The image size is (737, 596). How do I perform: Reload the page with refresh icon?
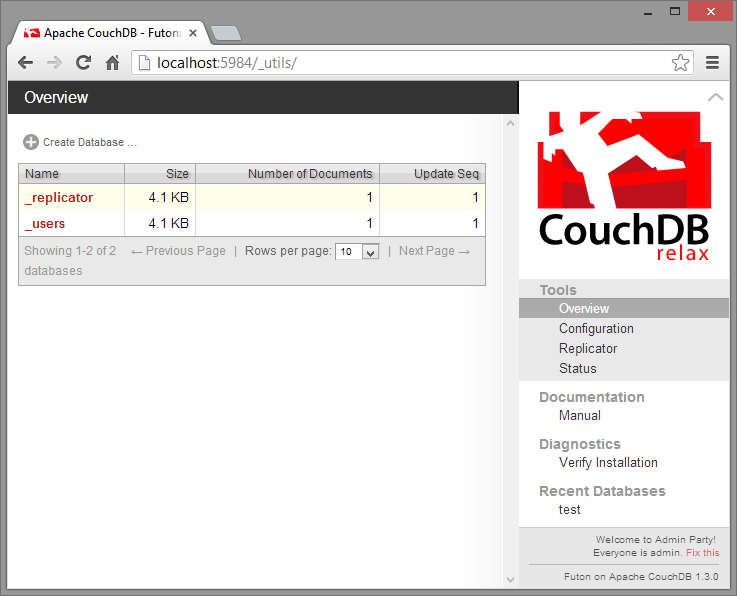pos(83,63)
